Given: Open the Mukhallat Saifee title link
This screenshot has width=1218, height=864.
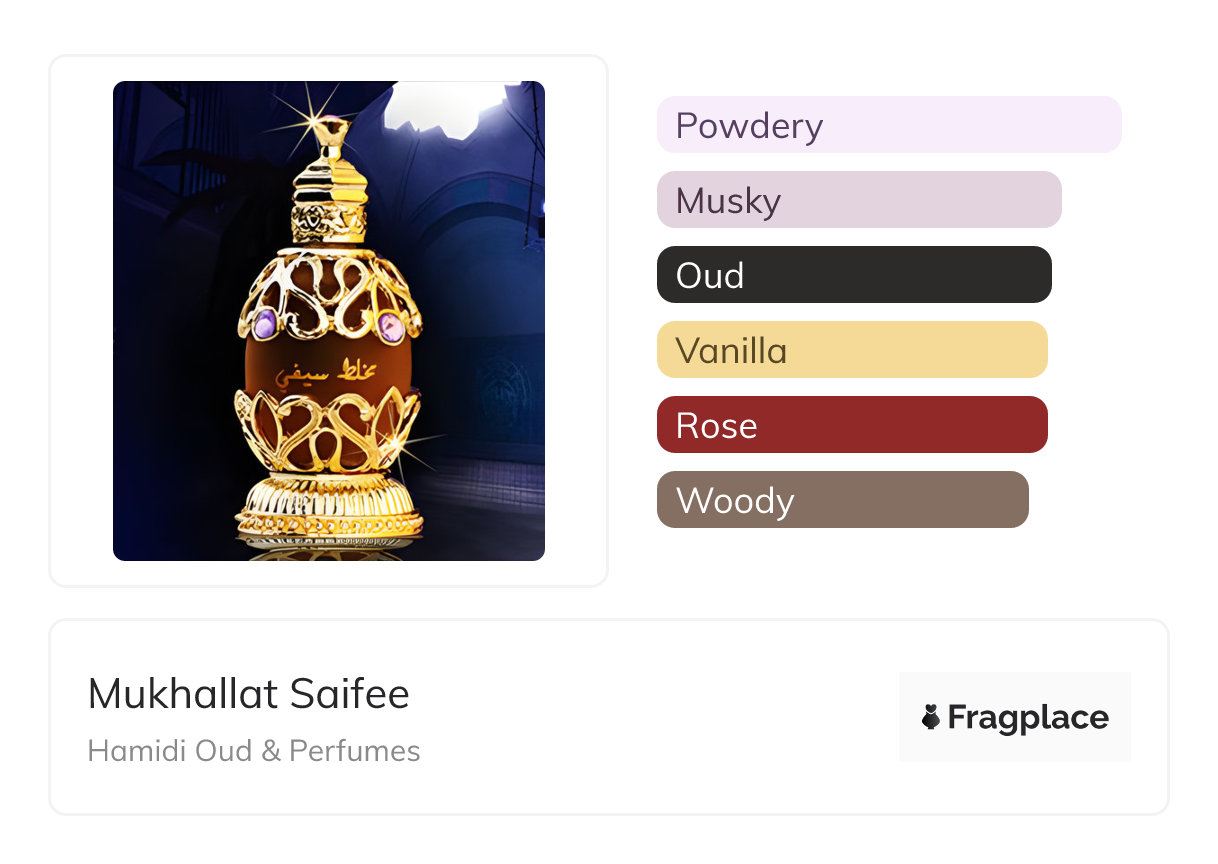Looking at the screenshot, I should (x=249, y=694).
